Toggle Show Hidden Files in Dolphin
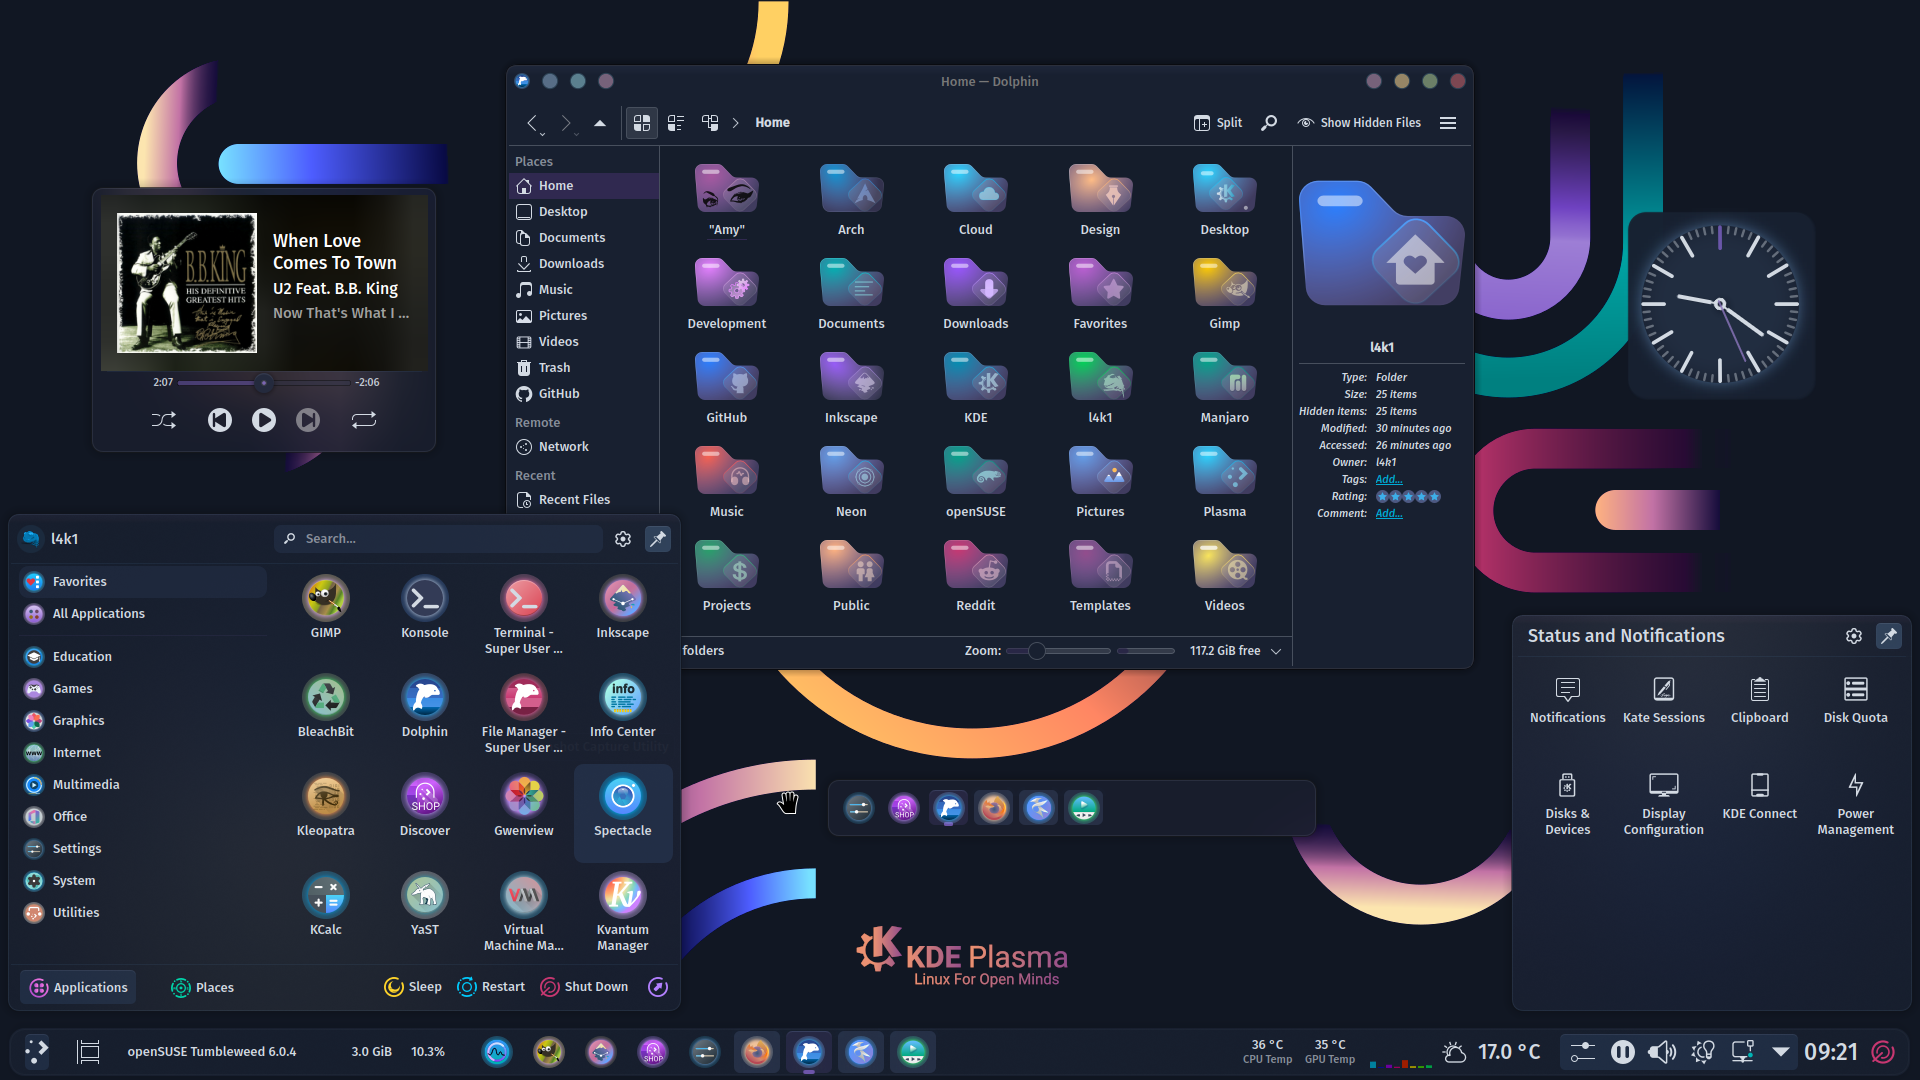This screenshot has width=1920, height=1080. [x=1359, y=123]
